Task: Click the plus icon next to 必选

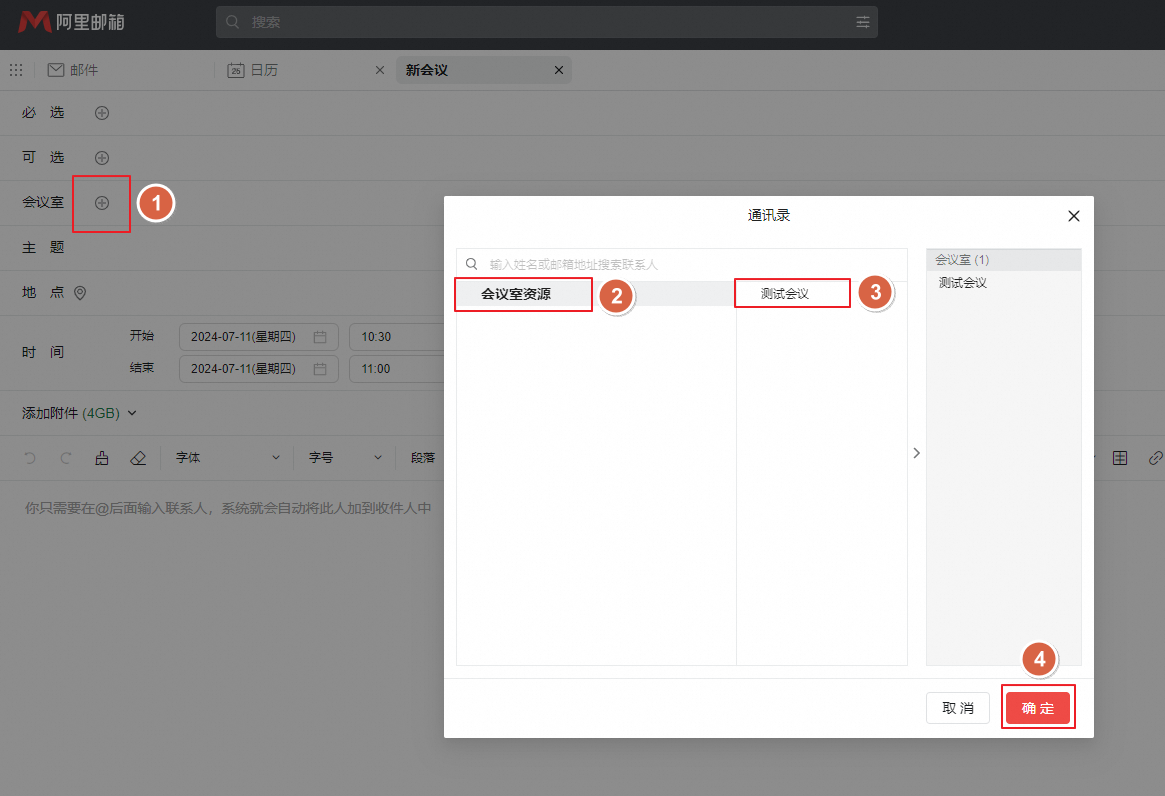Action: (101, 113)
